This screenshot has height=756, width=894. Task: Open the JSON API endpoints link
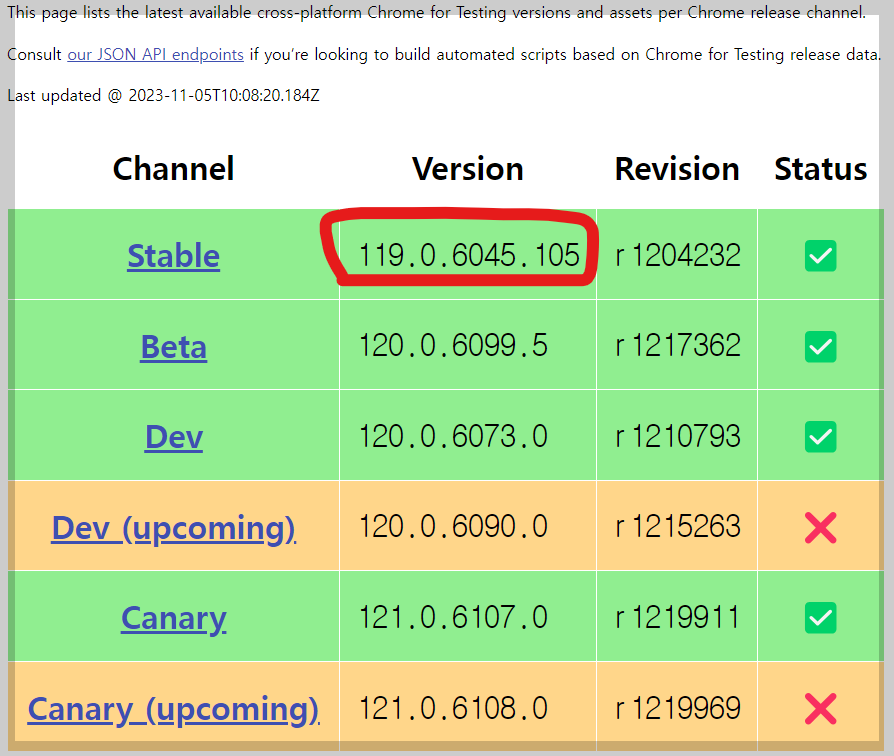156,55
